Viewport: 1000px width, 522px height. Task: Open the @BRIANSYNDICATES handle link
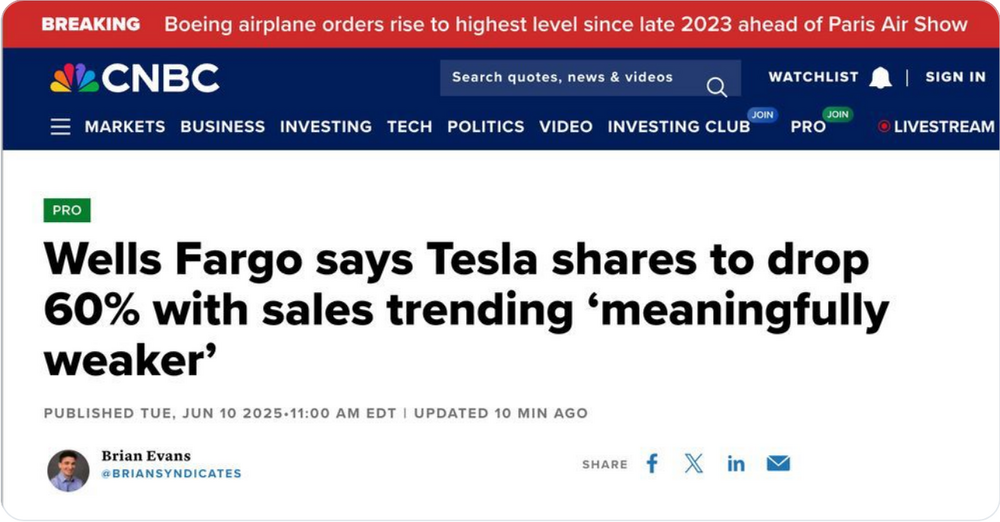click(x=171, y=473)
